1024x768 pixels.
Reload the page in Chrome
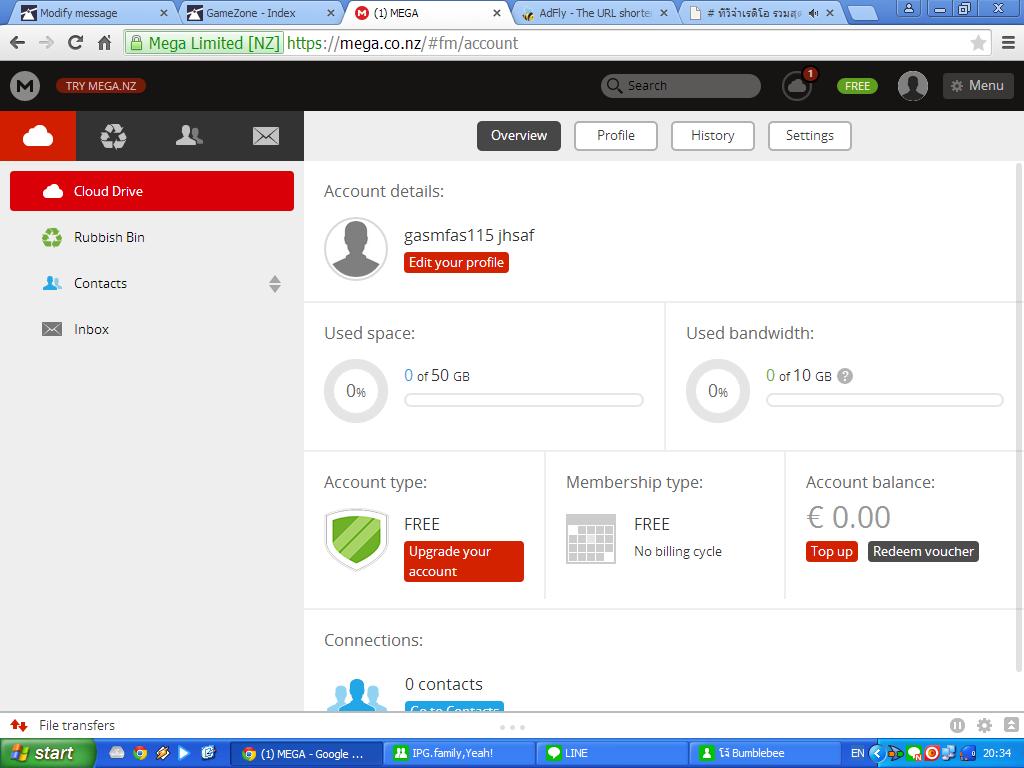pyautogui.click(x=75, y=43)
